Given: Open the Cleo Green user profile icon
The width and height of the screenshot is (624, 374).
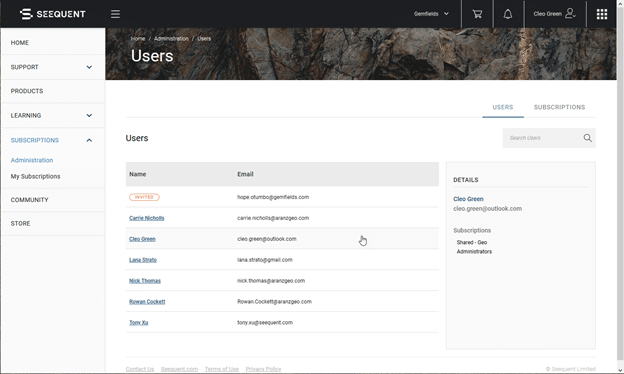Looking at the screenshot, I should (x=570, y=13).
